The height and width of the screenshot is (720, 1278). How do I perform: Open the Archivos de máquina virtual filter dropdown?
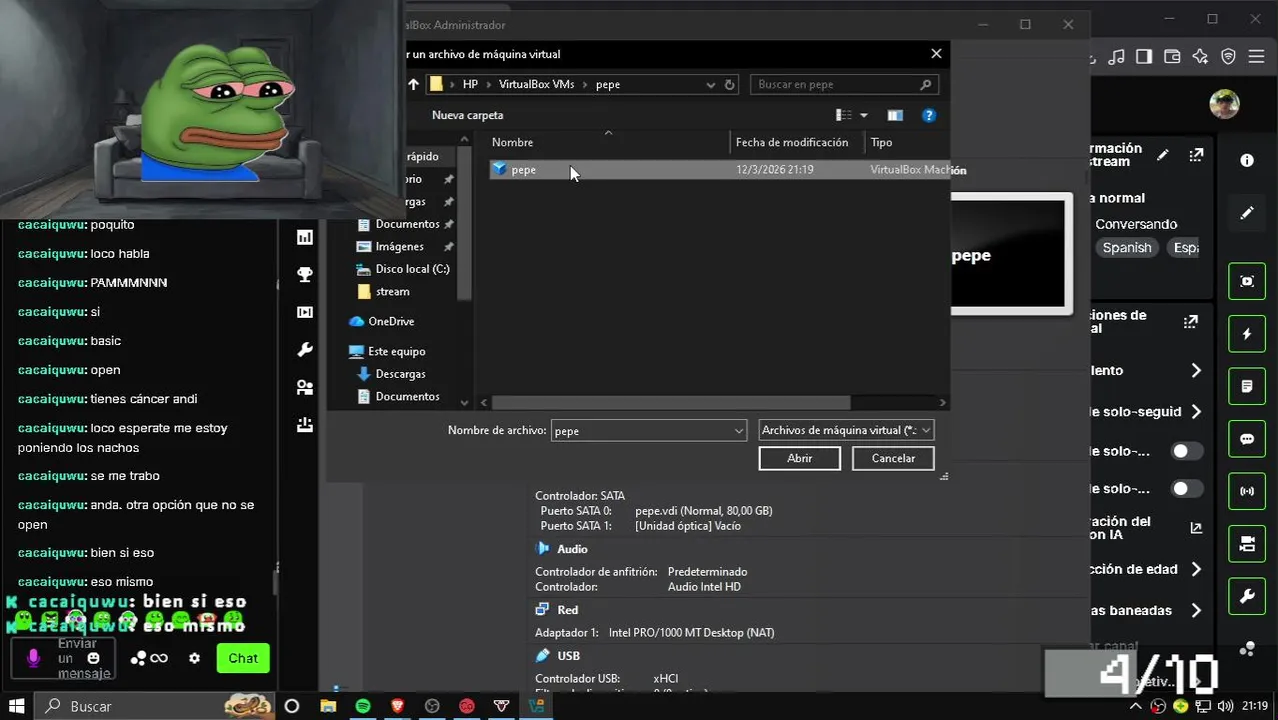(x=846, y=430)
